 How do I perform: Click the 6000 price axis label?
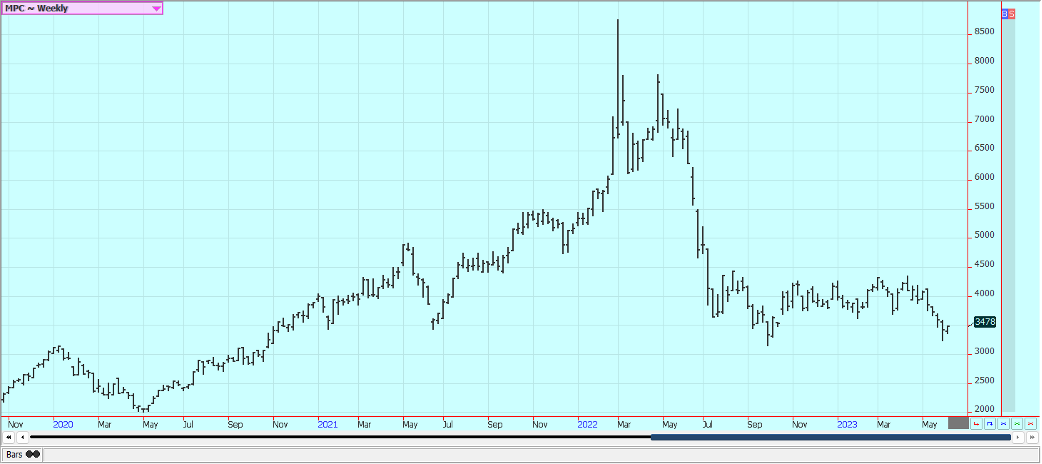(984, 177)
